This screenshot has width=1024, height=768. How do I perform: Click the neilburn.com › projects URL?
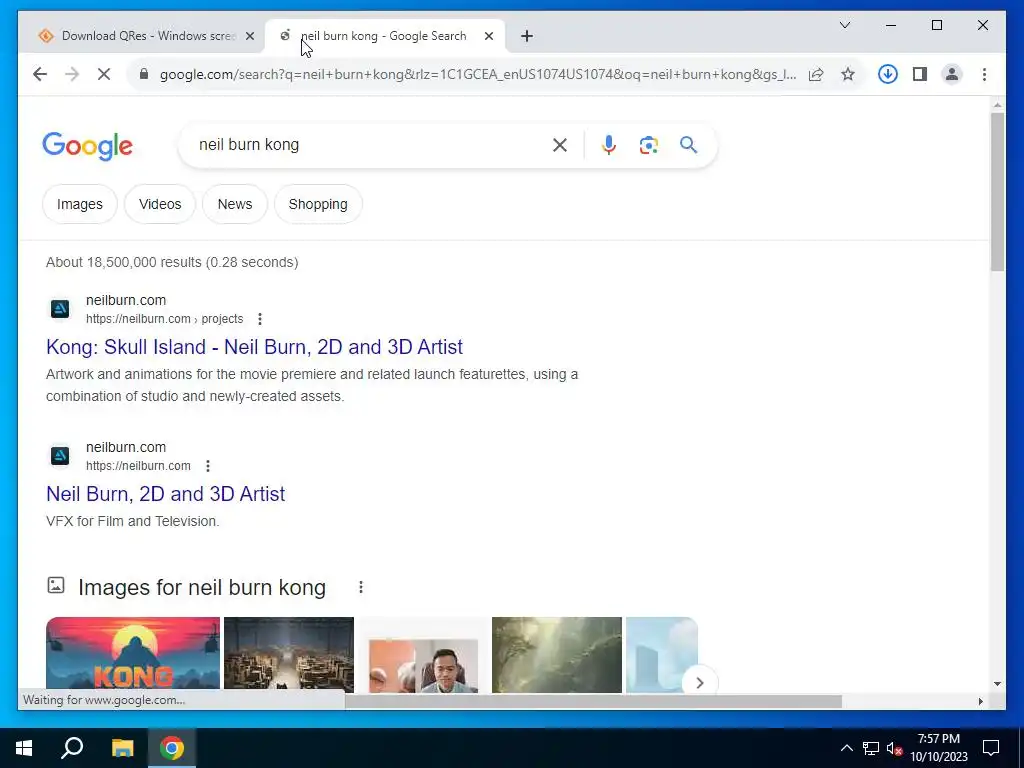165,319
